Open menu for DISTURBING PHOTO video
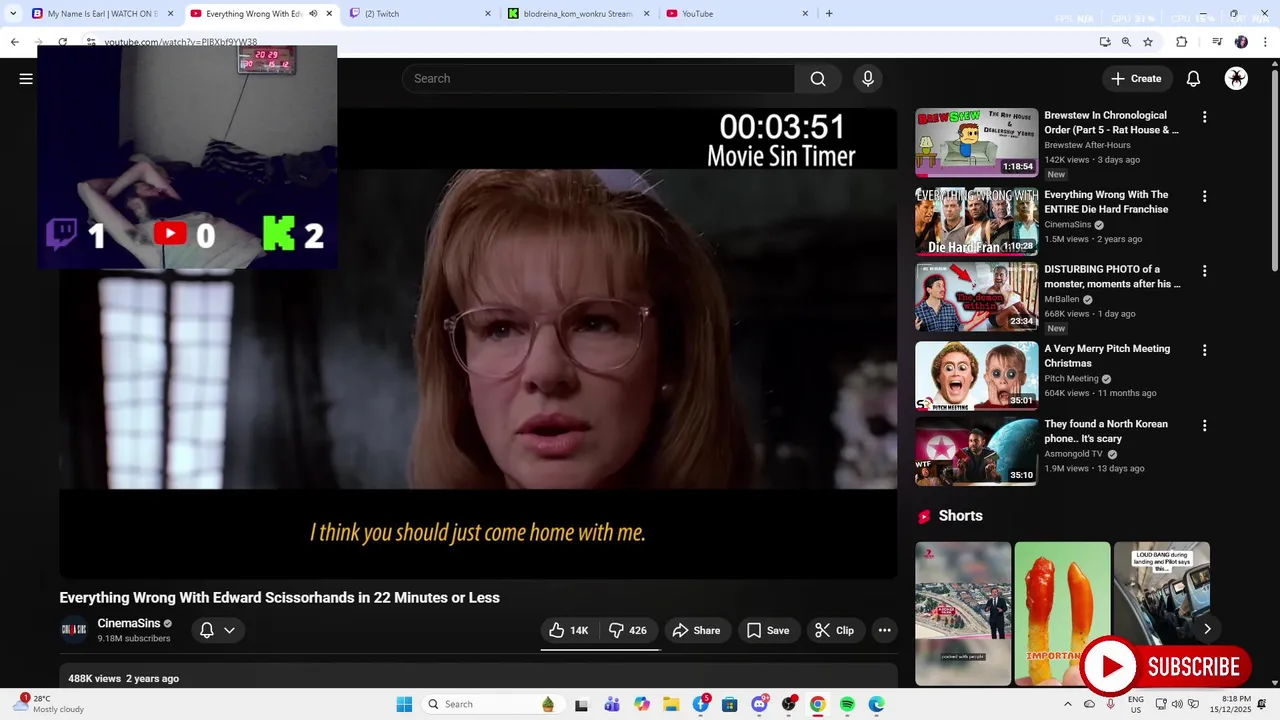Screen dimensions: 1280x720 pyautogui.click(x=1204, y=271)
